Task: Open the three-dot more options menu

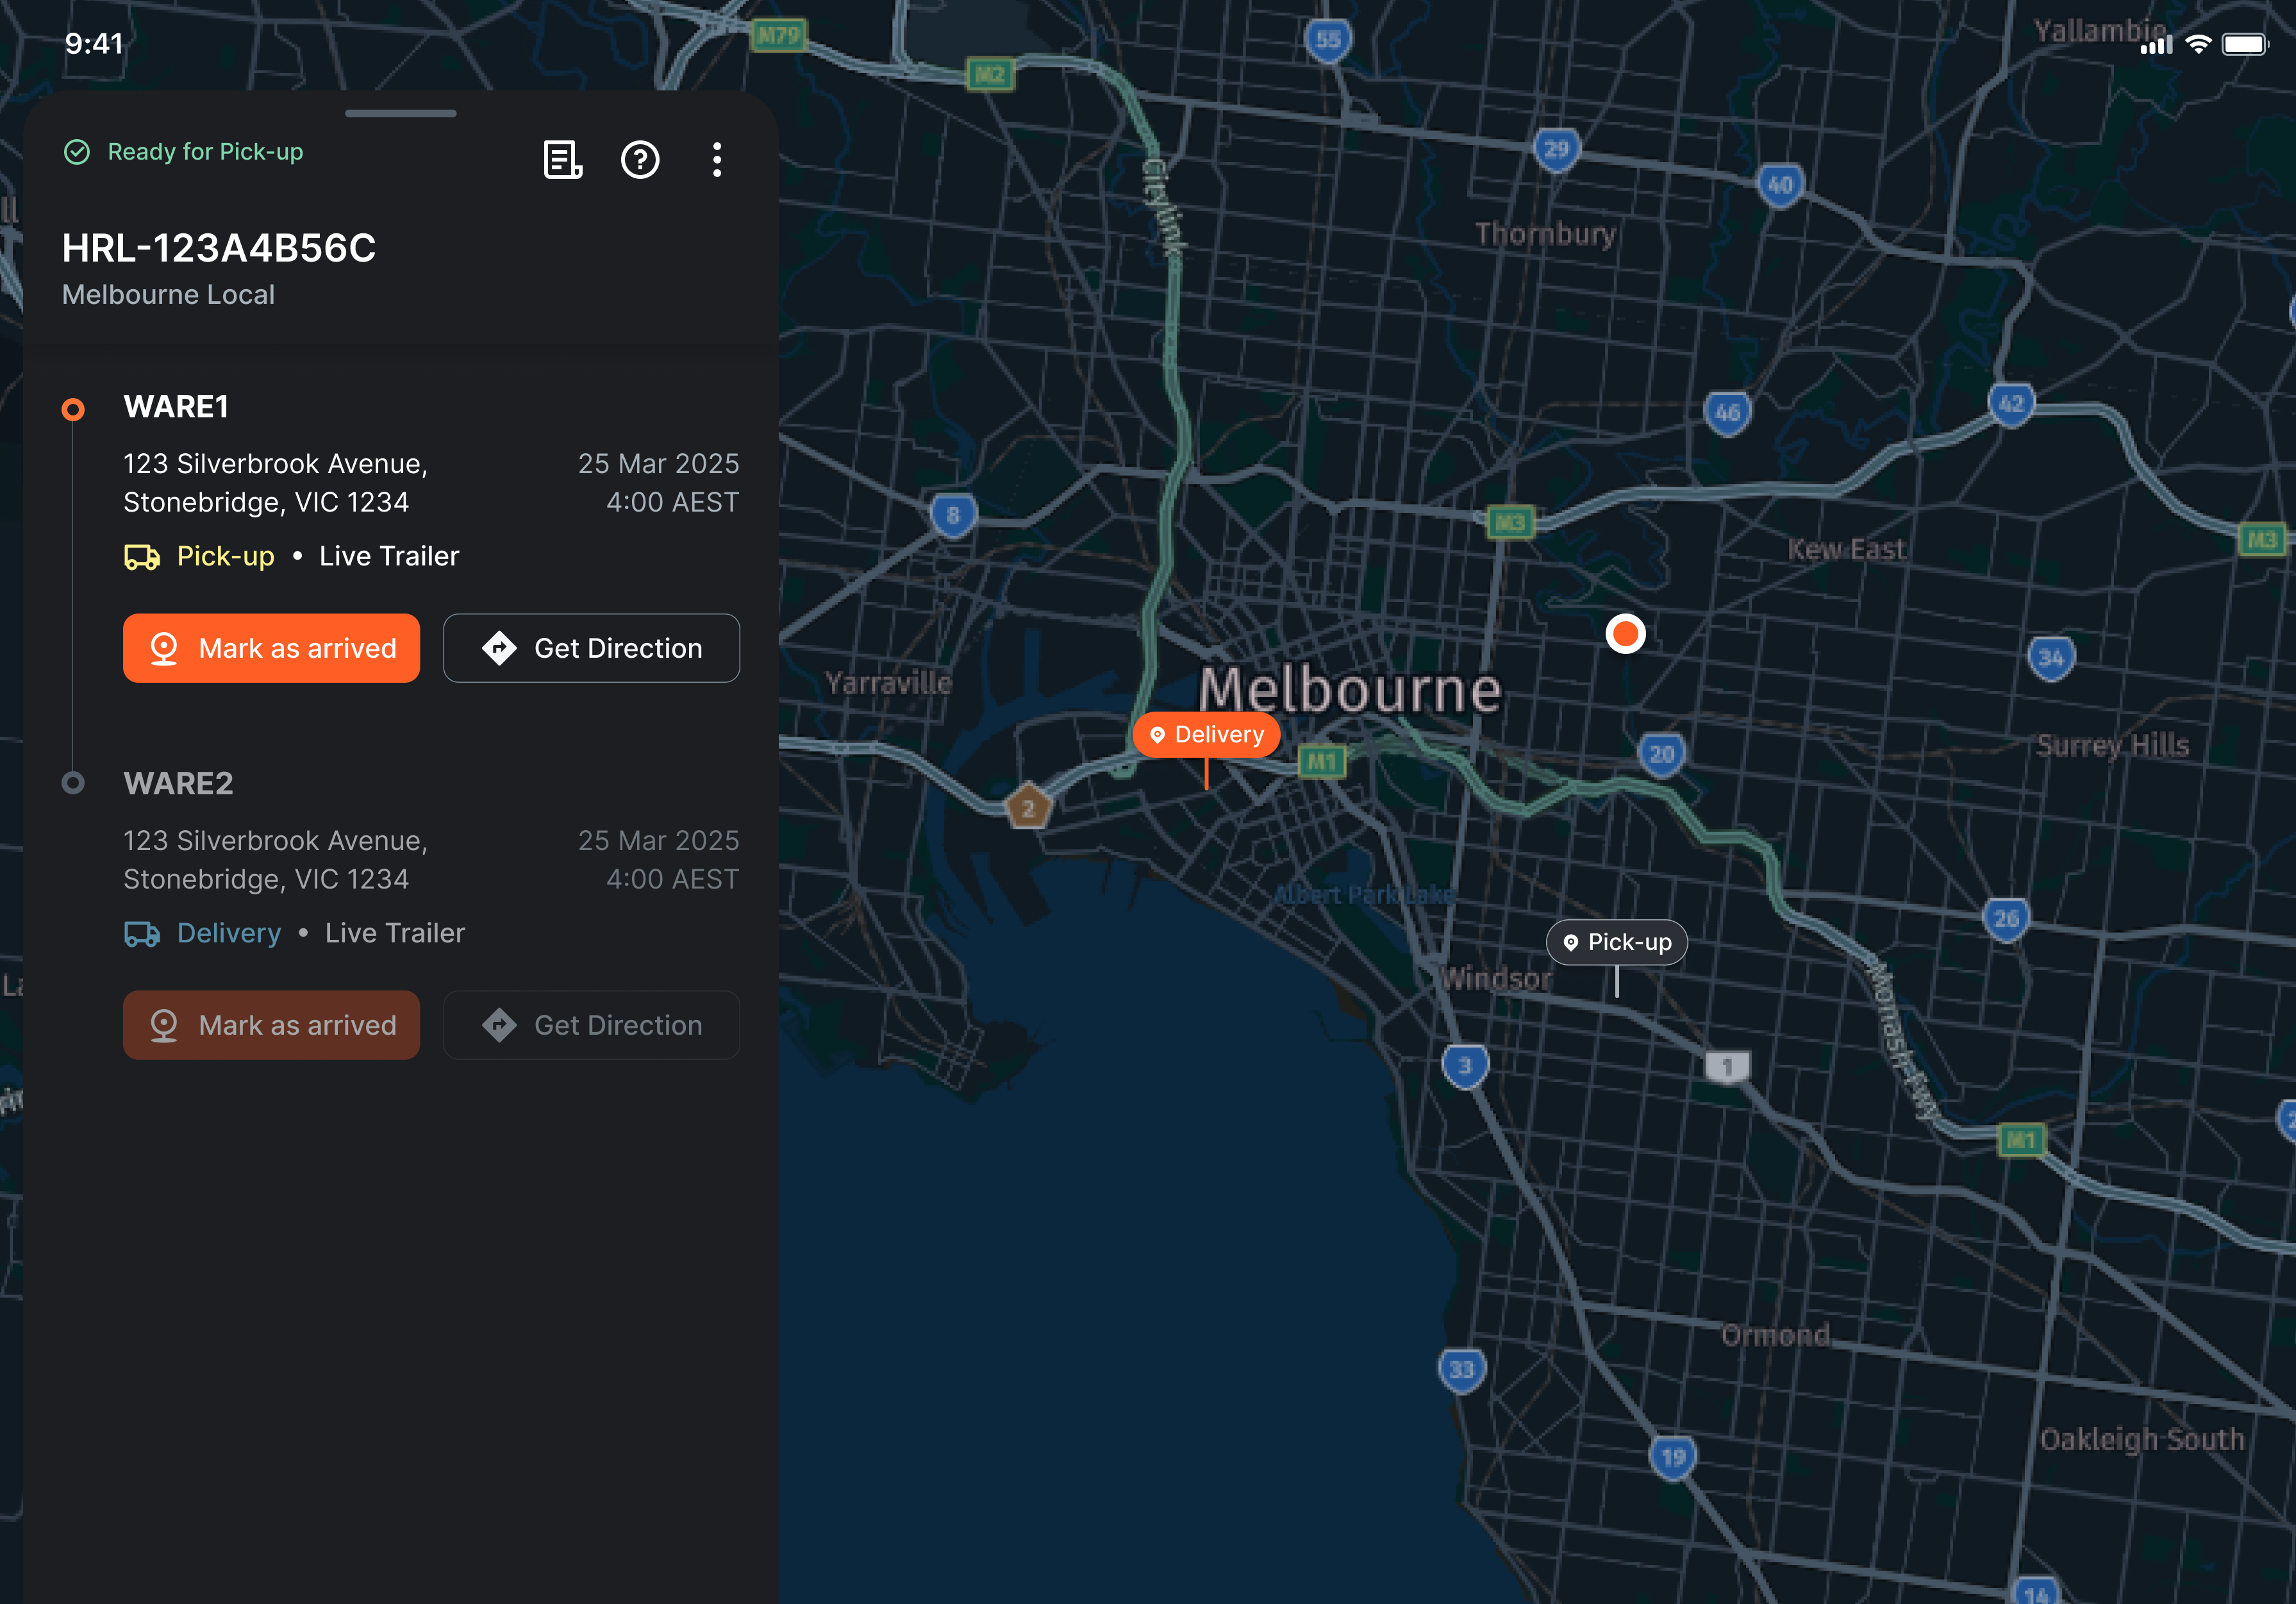Action: tap(717, 160)
